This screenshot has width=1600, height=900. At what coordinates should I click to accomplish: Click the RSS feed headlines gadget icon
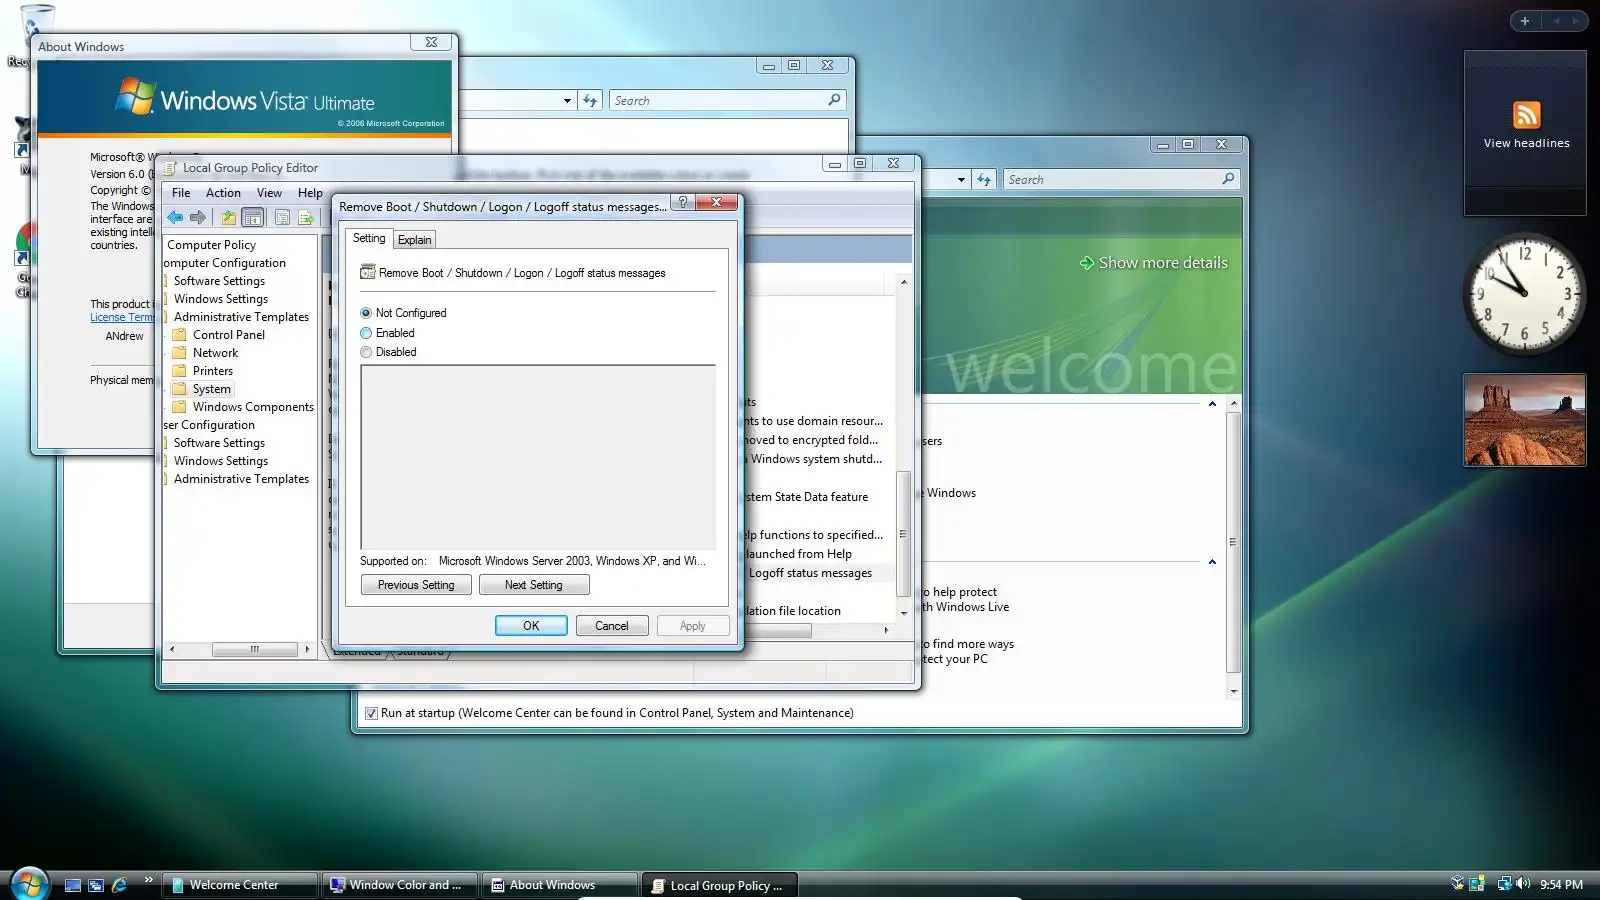tap(1526, 115)
